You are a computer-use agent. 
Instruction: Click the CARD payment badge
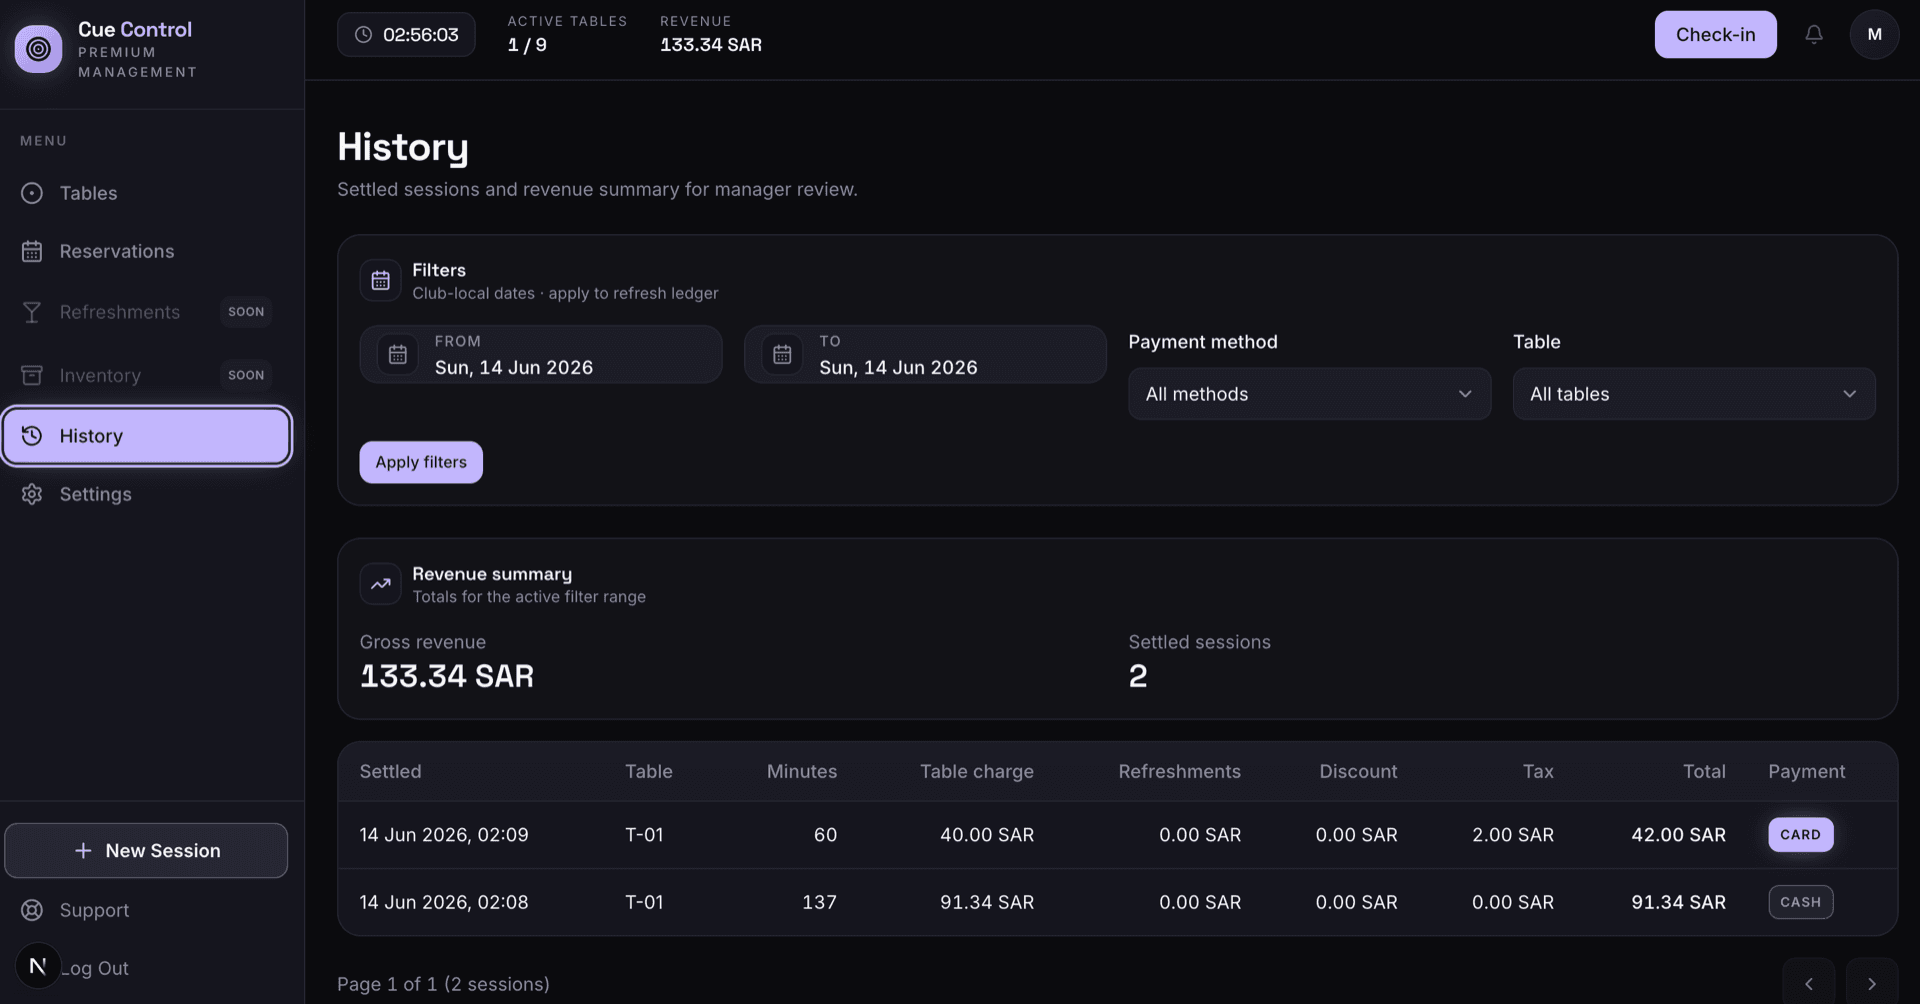coord(1800,835)
